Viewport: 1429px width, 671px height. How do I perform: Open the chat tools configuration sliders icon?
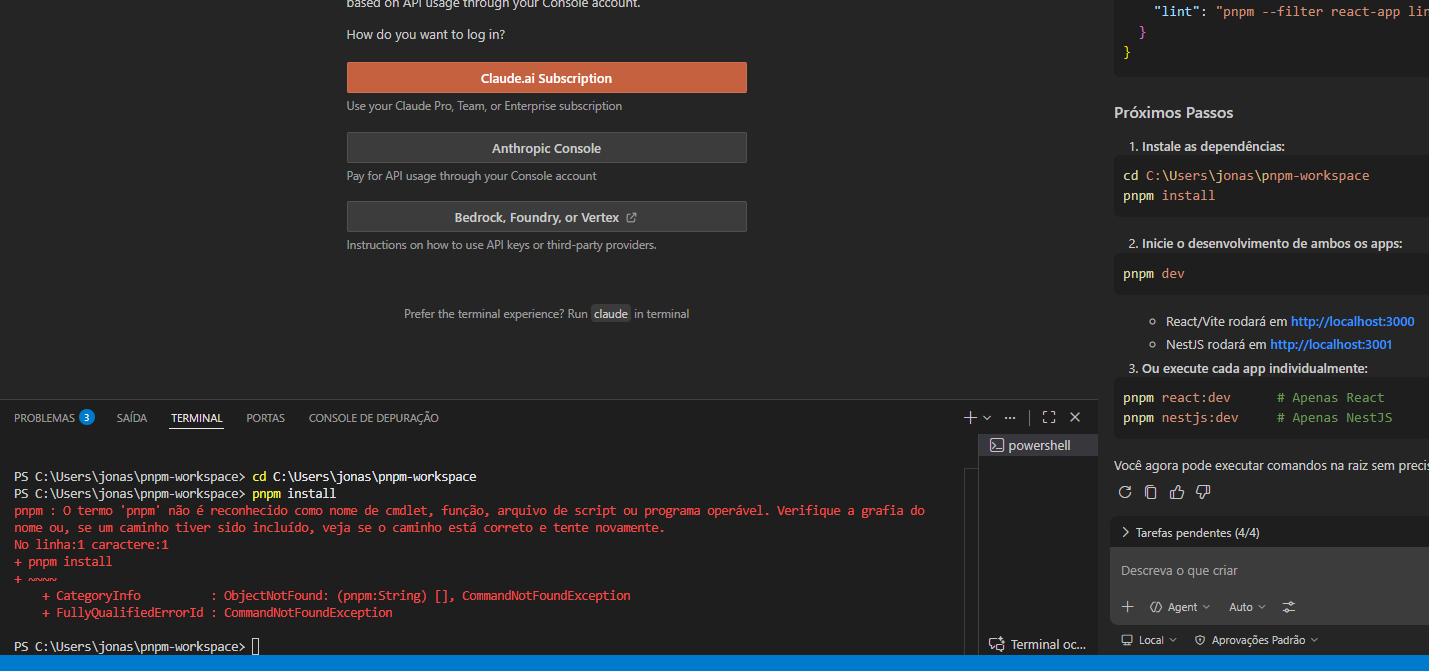click(1289, 607)
